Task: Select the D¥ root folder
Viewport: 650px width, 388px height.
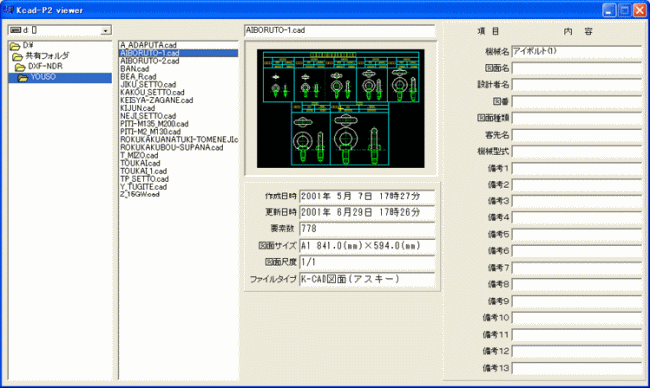Action: 28,45
